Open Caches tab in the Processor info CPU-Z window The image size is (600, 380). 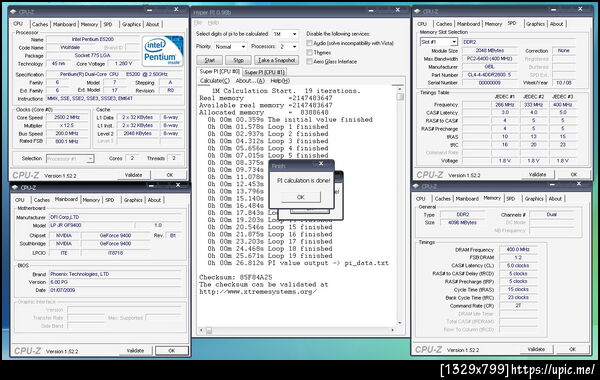tap(40, 24)
